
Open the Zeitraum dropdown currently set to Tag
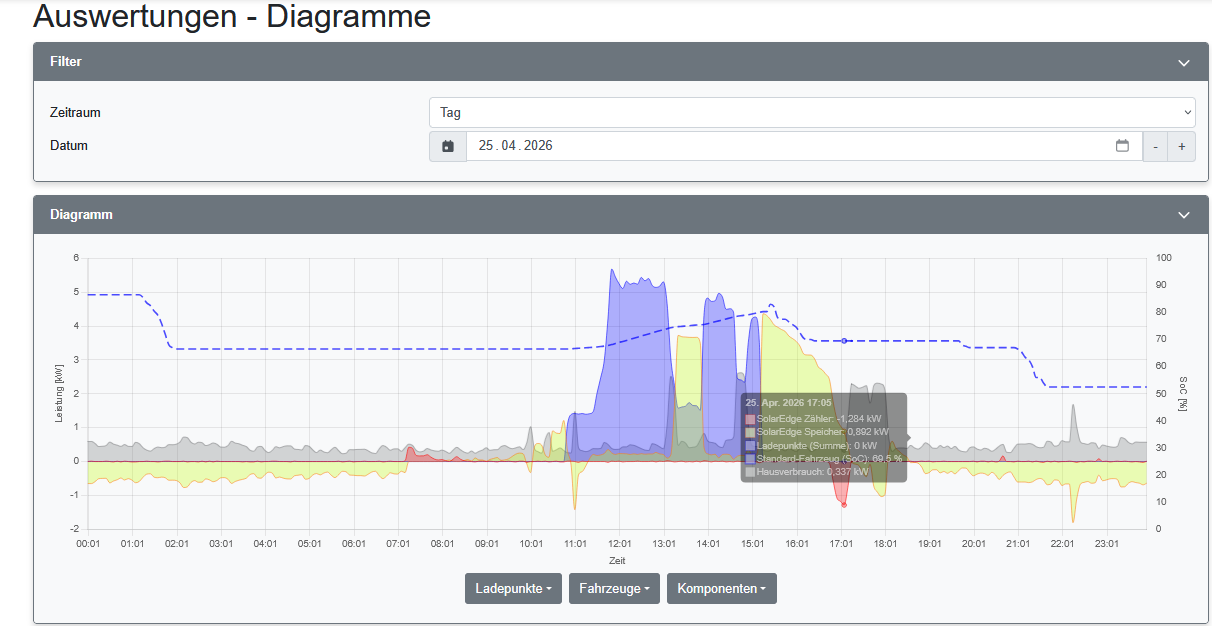click(812, 112)
